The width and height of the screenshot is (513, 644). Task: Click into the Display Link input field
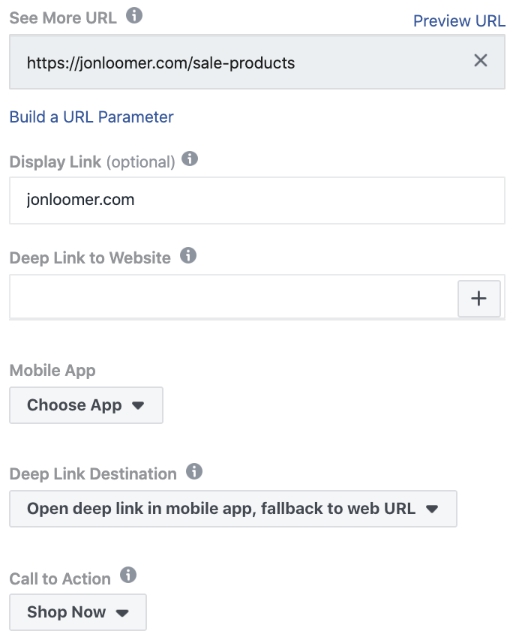257,200
